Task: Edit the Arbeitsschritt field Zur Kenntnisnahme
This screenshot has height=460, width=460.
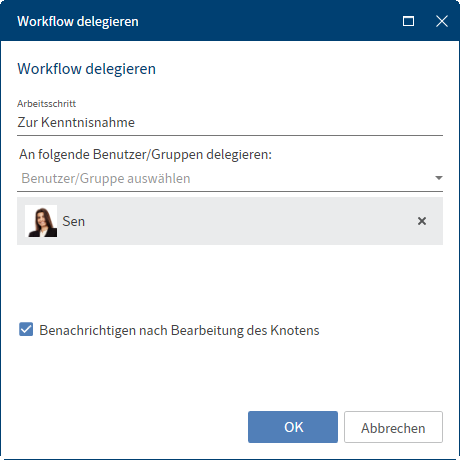Action: (x=230, y=122)
